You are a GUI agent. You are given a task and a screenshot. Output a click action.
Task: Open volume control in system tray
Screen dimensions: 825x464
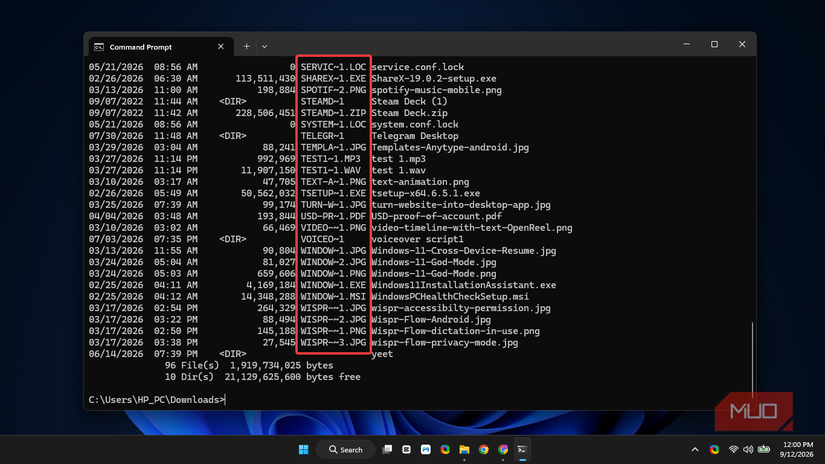tap(748, 449)
